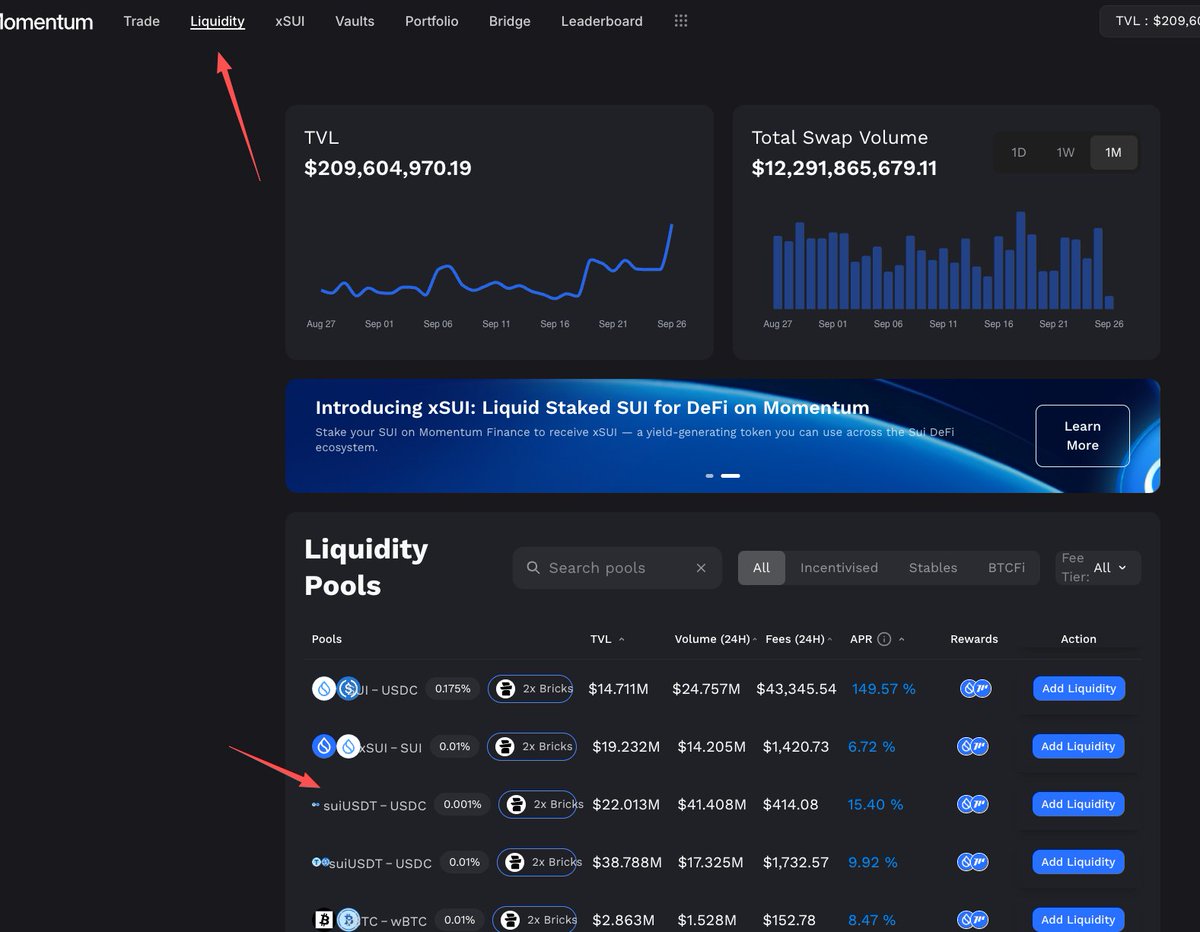Select the active banner slide indicator
Image resolution: width=1200 pixels, height=932 pixels.
pyautogui.click(x=731, y=476)
